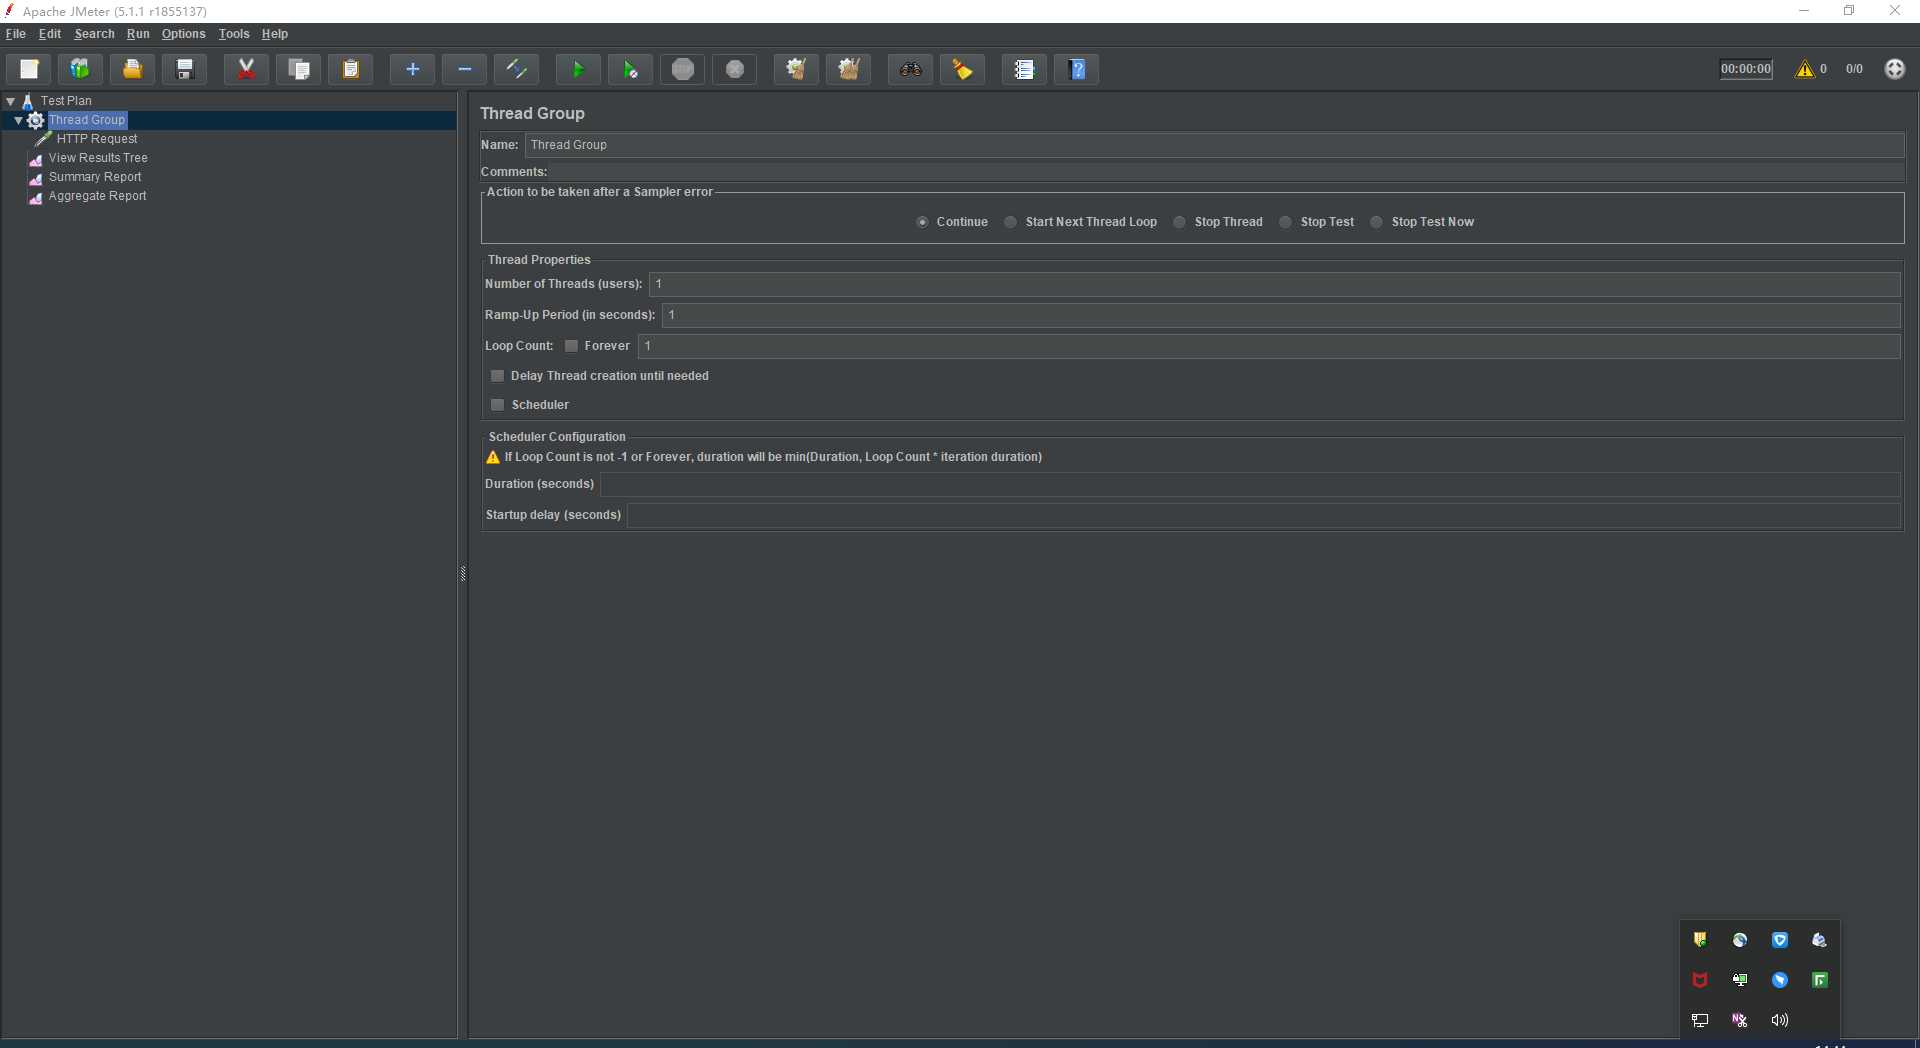This screenshot has width=1920, height=1048.
Task: Click the Startup delay (seconds) field
Action: click(1263, 515)
